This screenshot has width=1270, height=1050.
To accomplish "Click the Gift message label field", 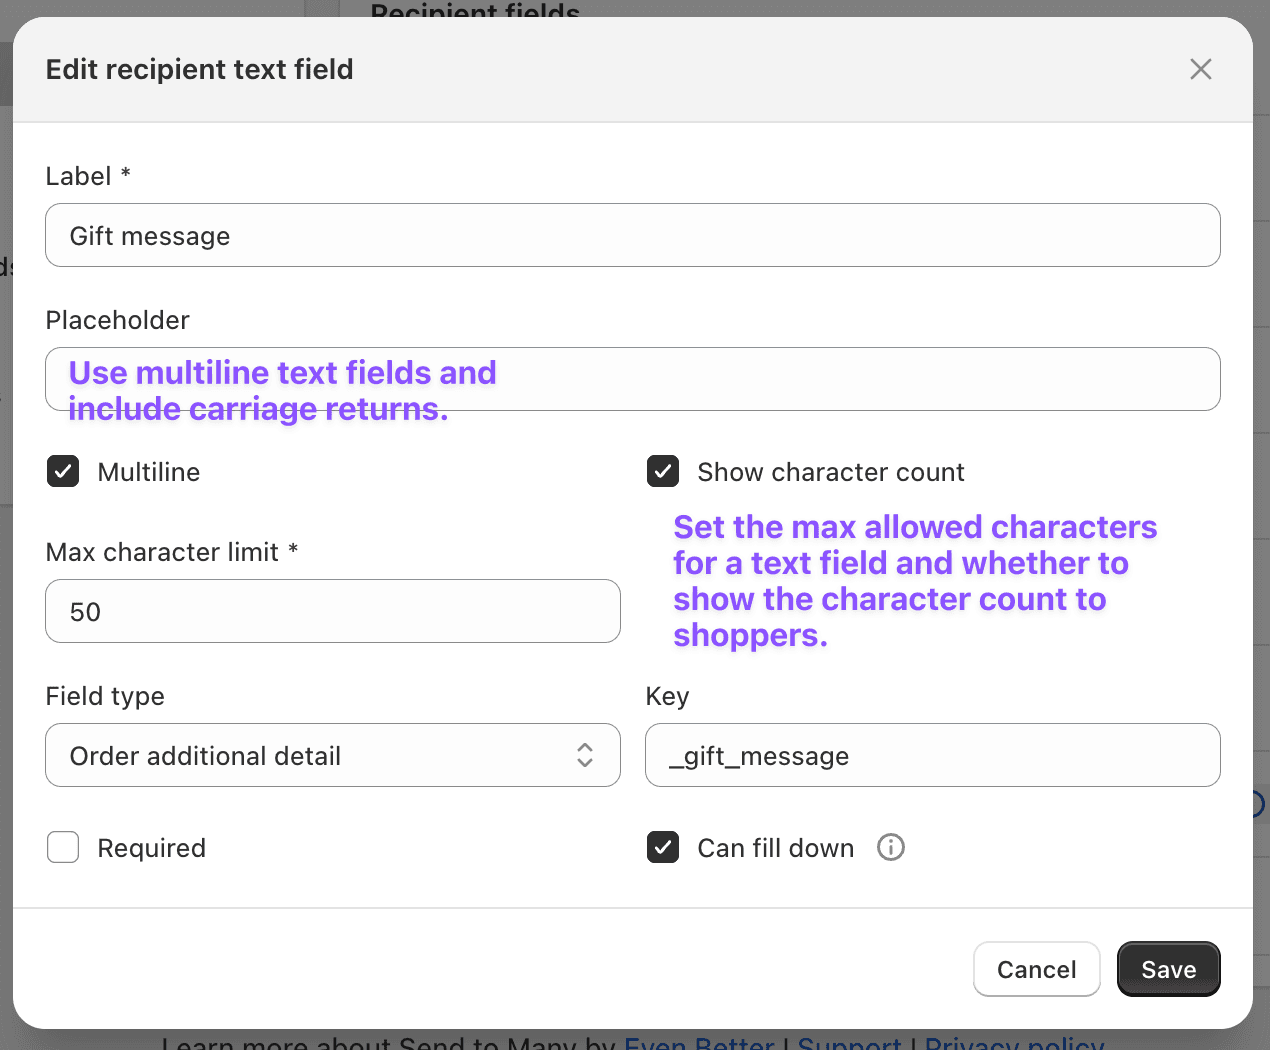I will click(x=632, y=235).
